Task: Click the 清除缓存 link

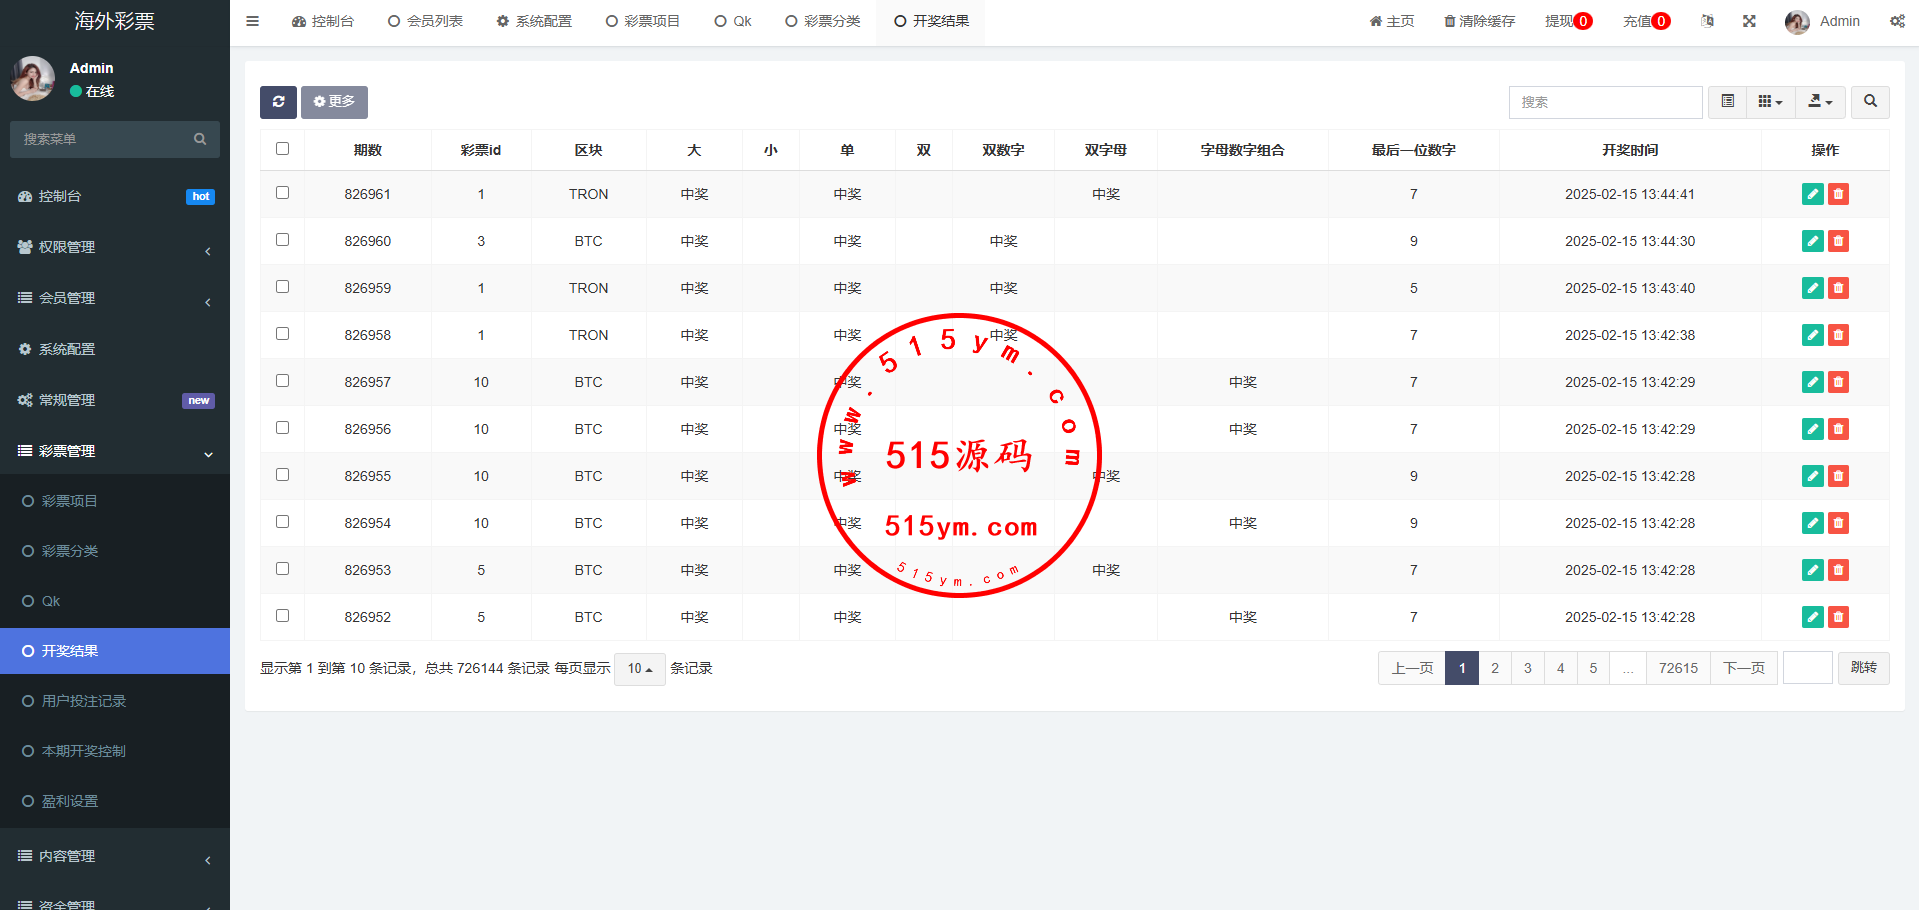Action: (x=1479, y=21)
